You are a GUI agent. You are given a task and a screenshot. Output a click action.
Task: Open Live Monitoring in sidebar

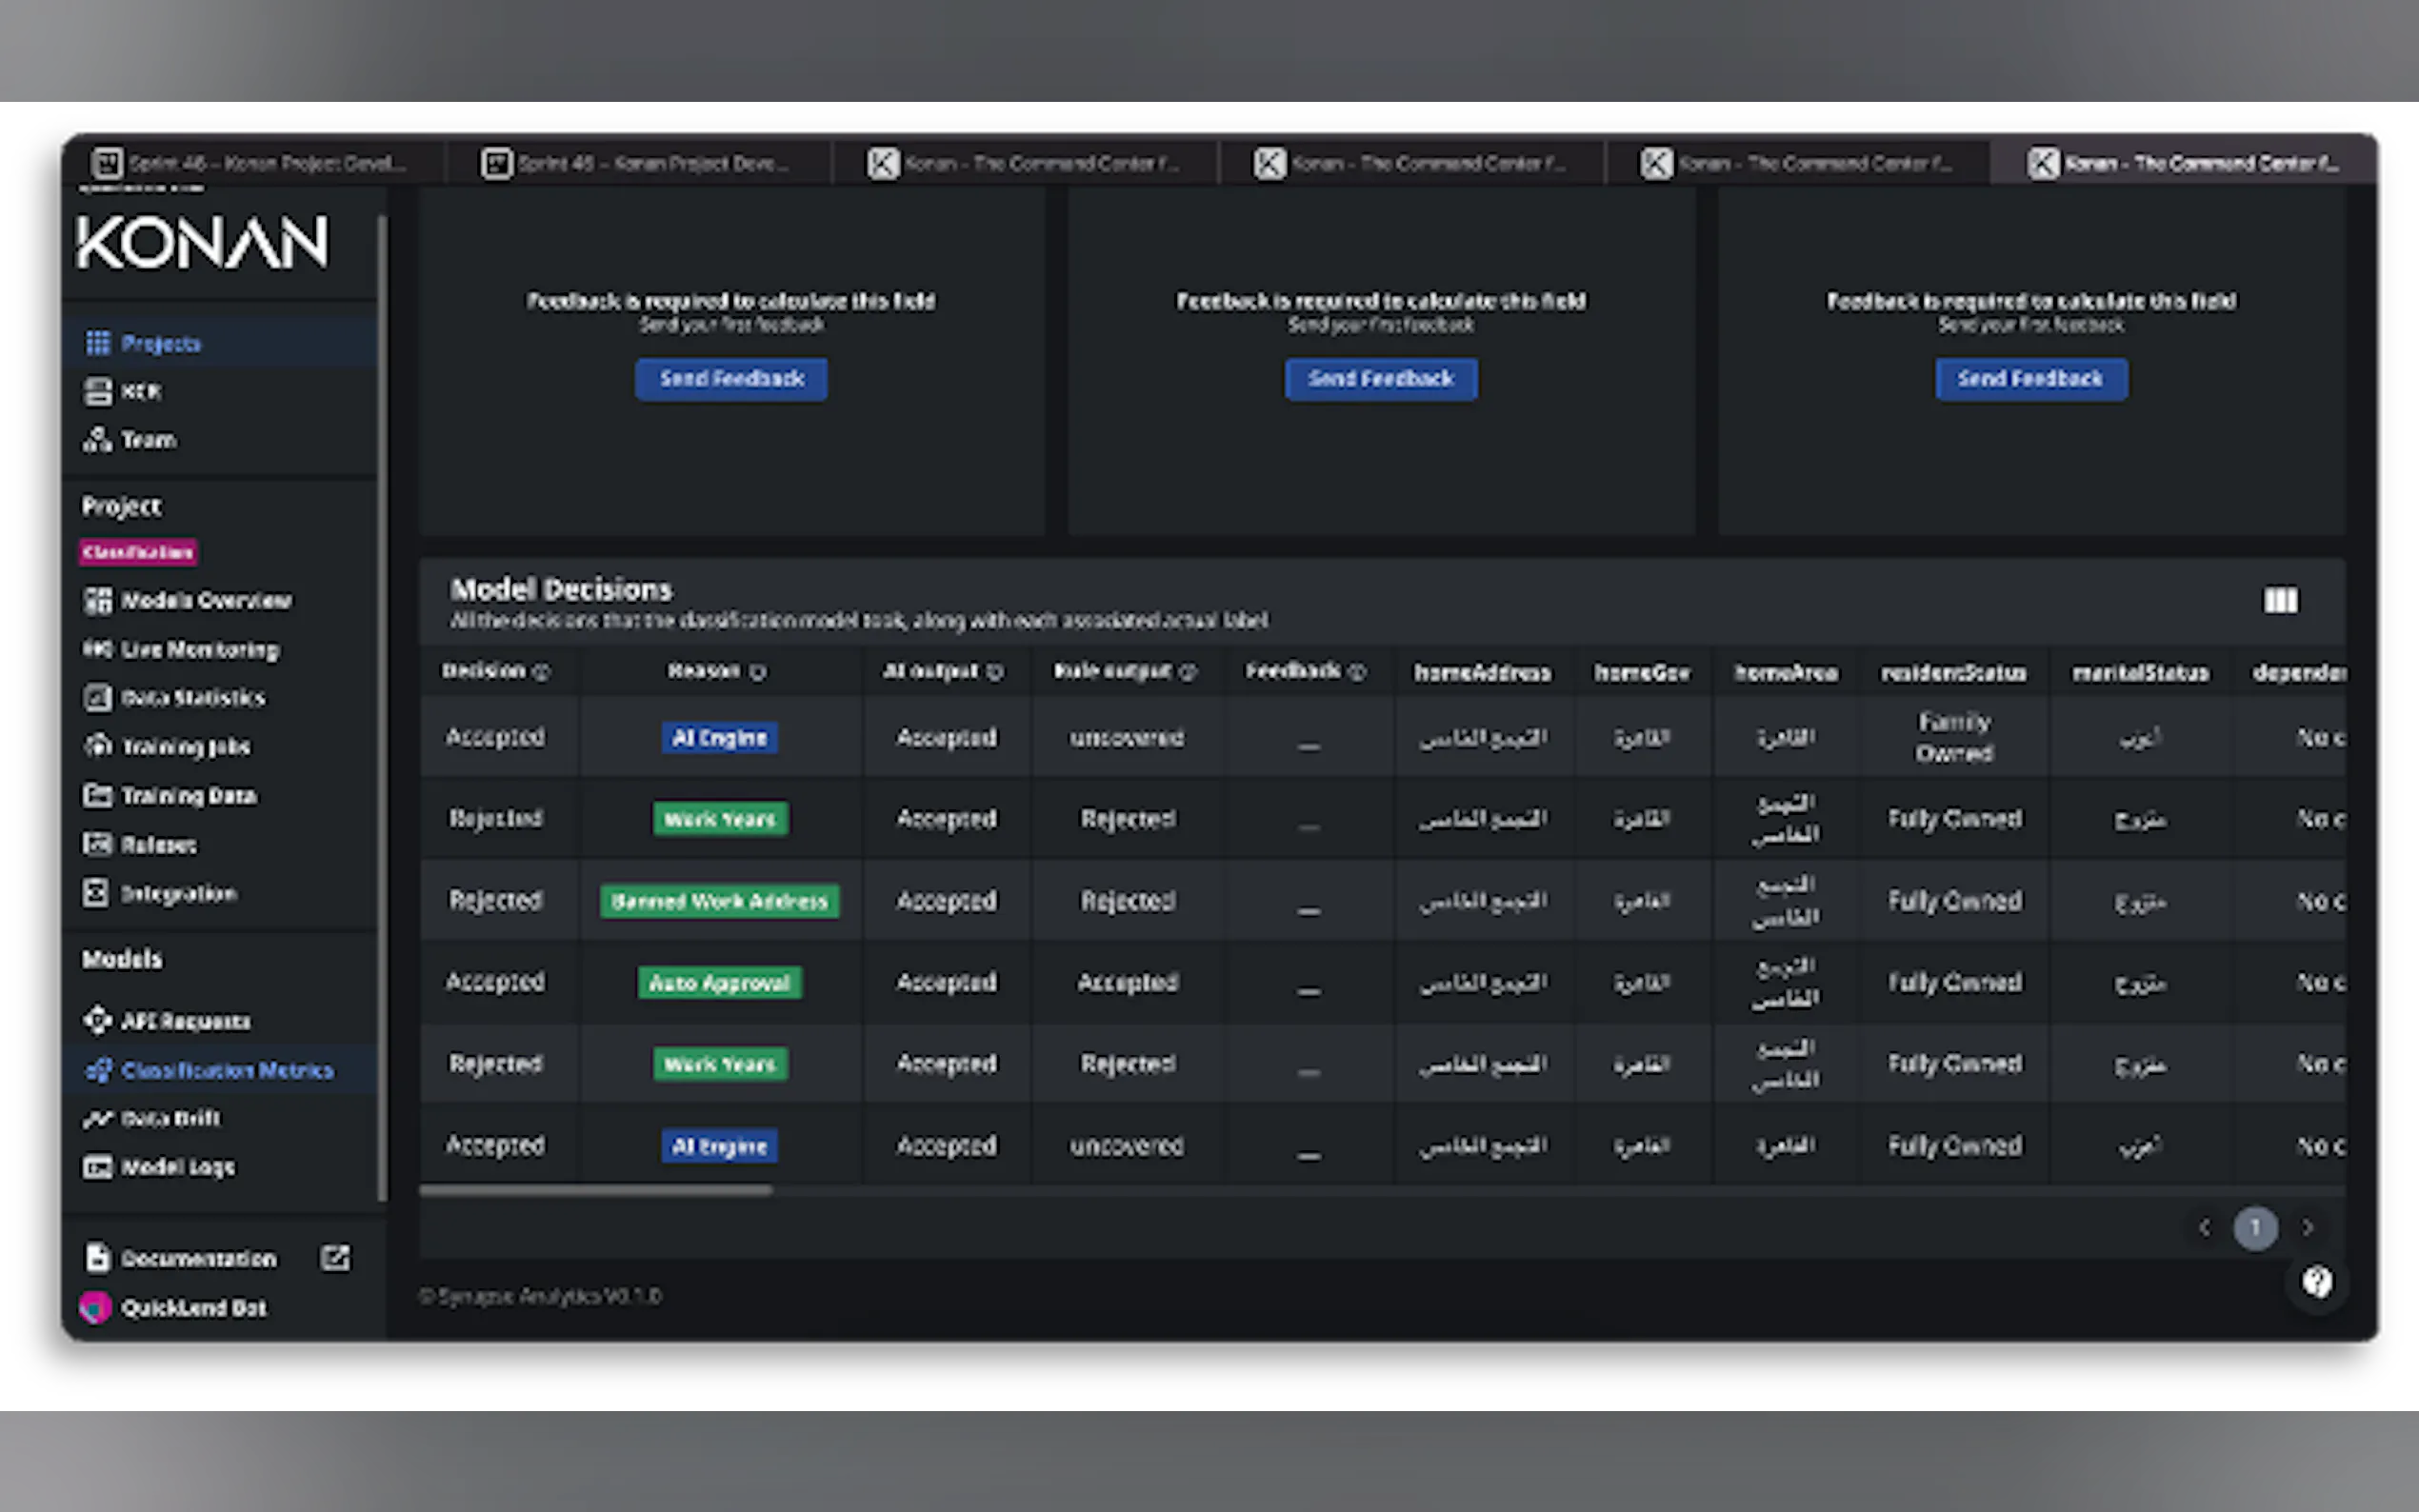coord(199,649)
